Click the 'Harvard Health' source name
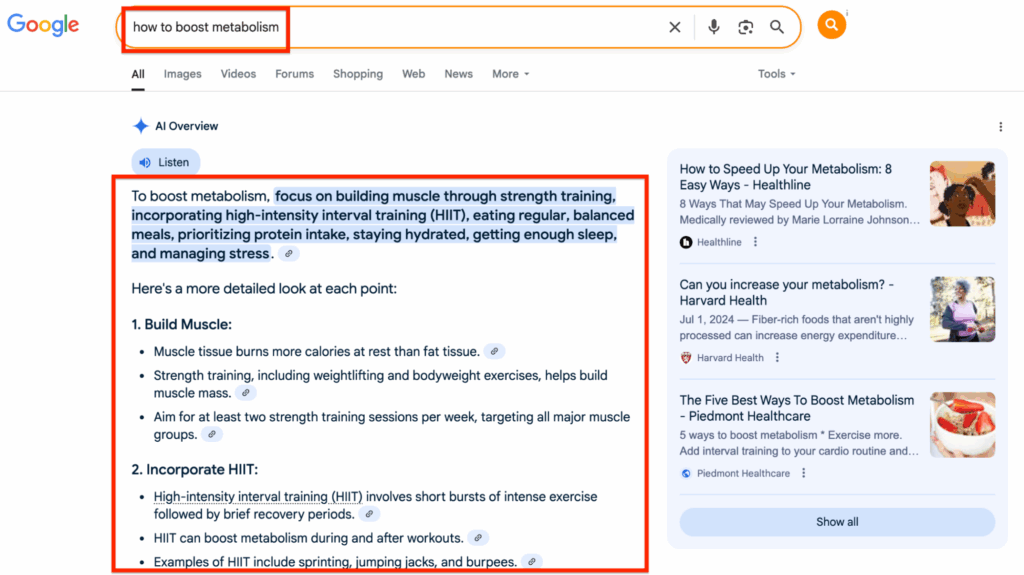 [x=730, y=357]
